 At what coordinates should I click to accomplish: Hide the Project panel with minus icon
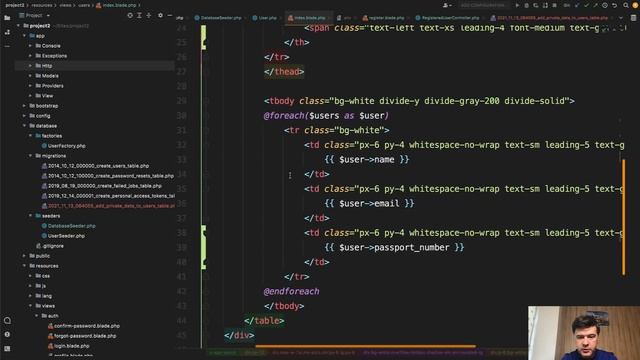(x=170, y=16)
